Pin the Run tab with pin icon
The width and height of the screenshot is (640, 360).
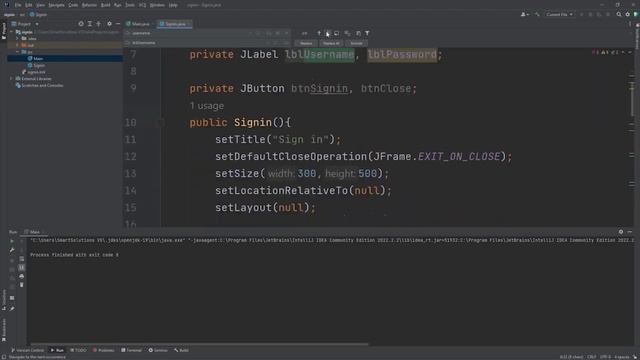(x=12, y=309)
